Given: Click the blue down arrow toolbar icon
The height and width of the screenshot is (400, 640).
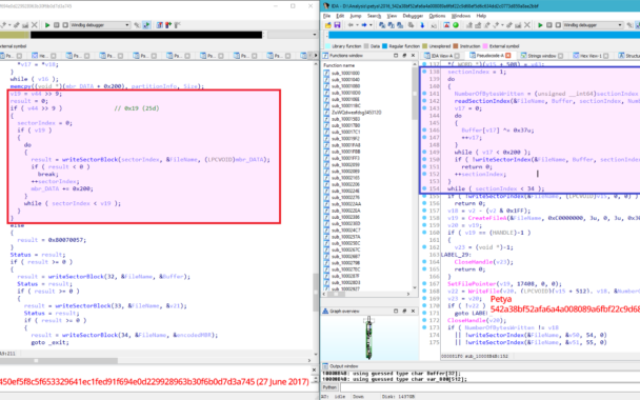Looking at the screenshot, I should coord(422,25).
